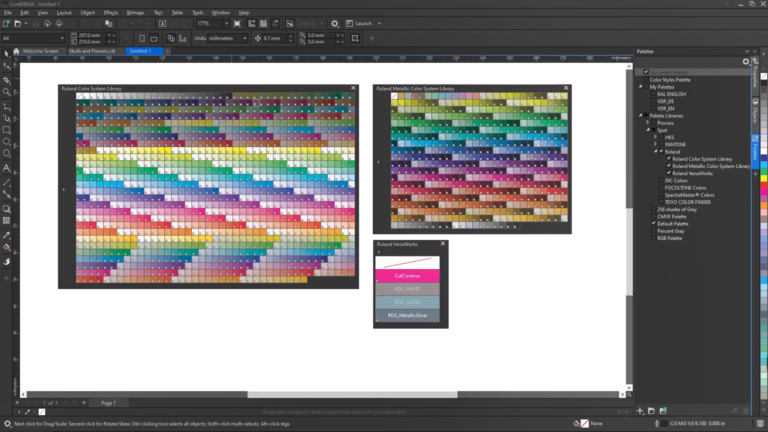Select the Freehand curve tool
768x432 pixels.
pos(6,106)
